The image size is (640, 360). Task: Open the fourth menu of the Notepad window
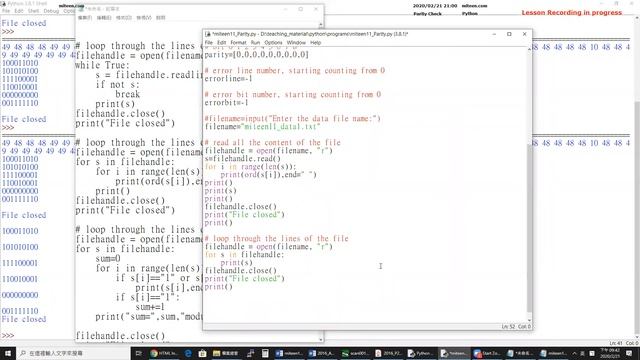(144, 18)
